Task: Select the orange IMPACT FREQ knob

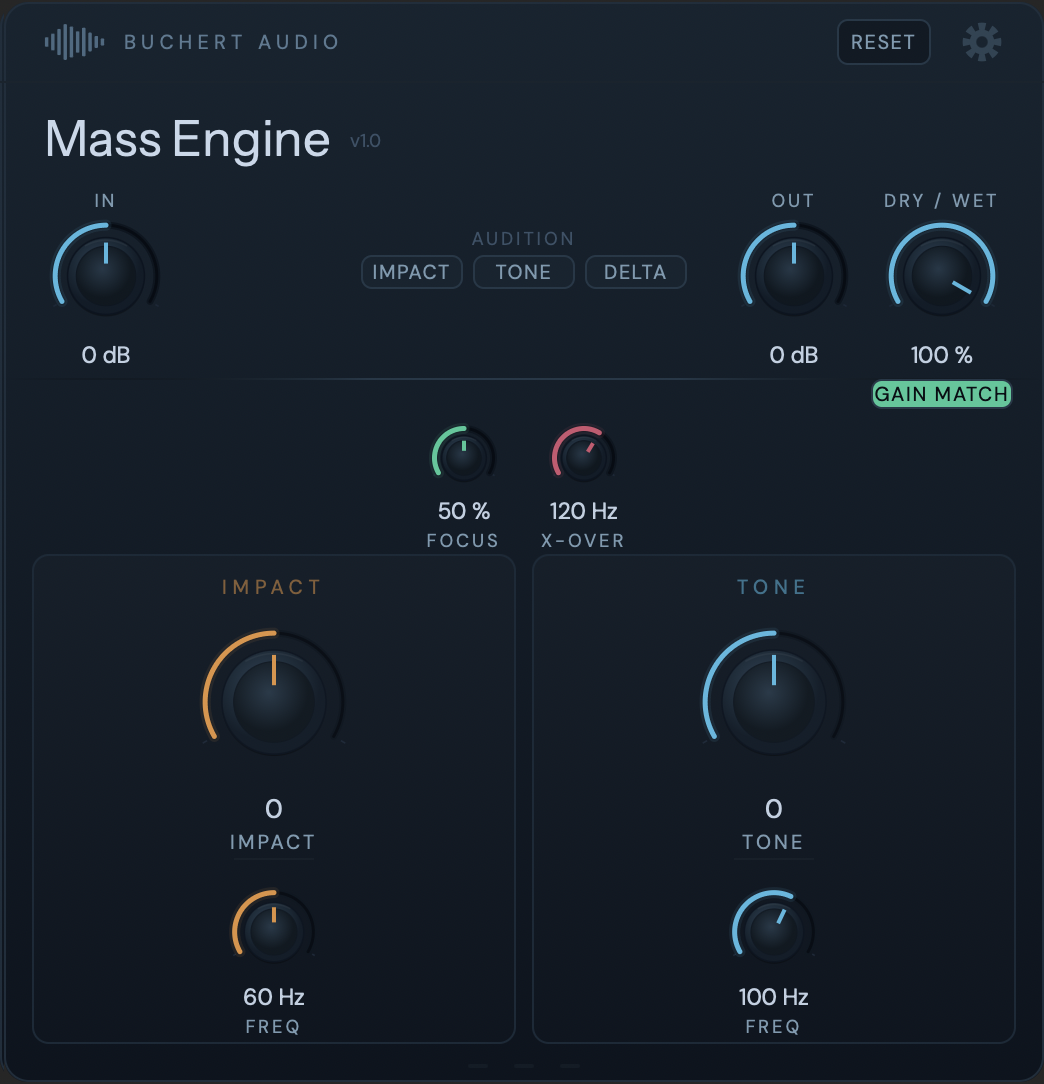Action: [x=273, y=929]
